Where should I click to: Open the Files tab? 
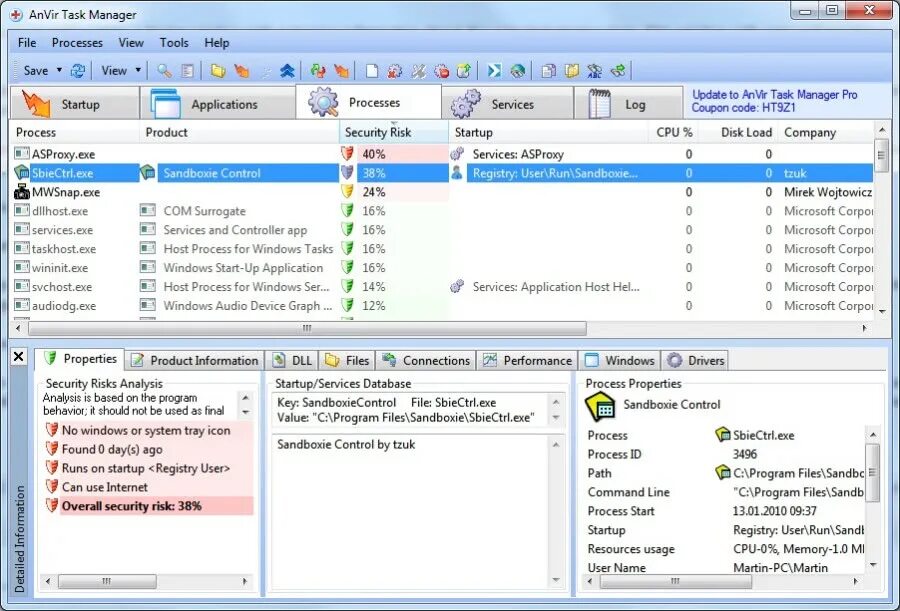[x=347, y=361]
